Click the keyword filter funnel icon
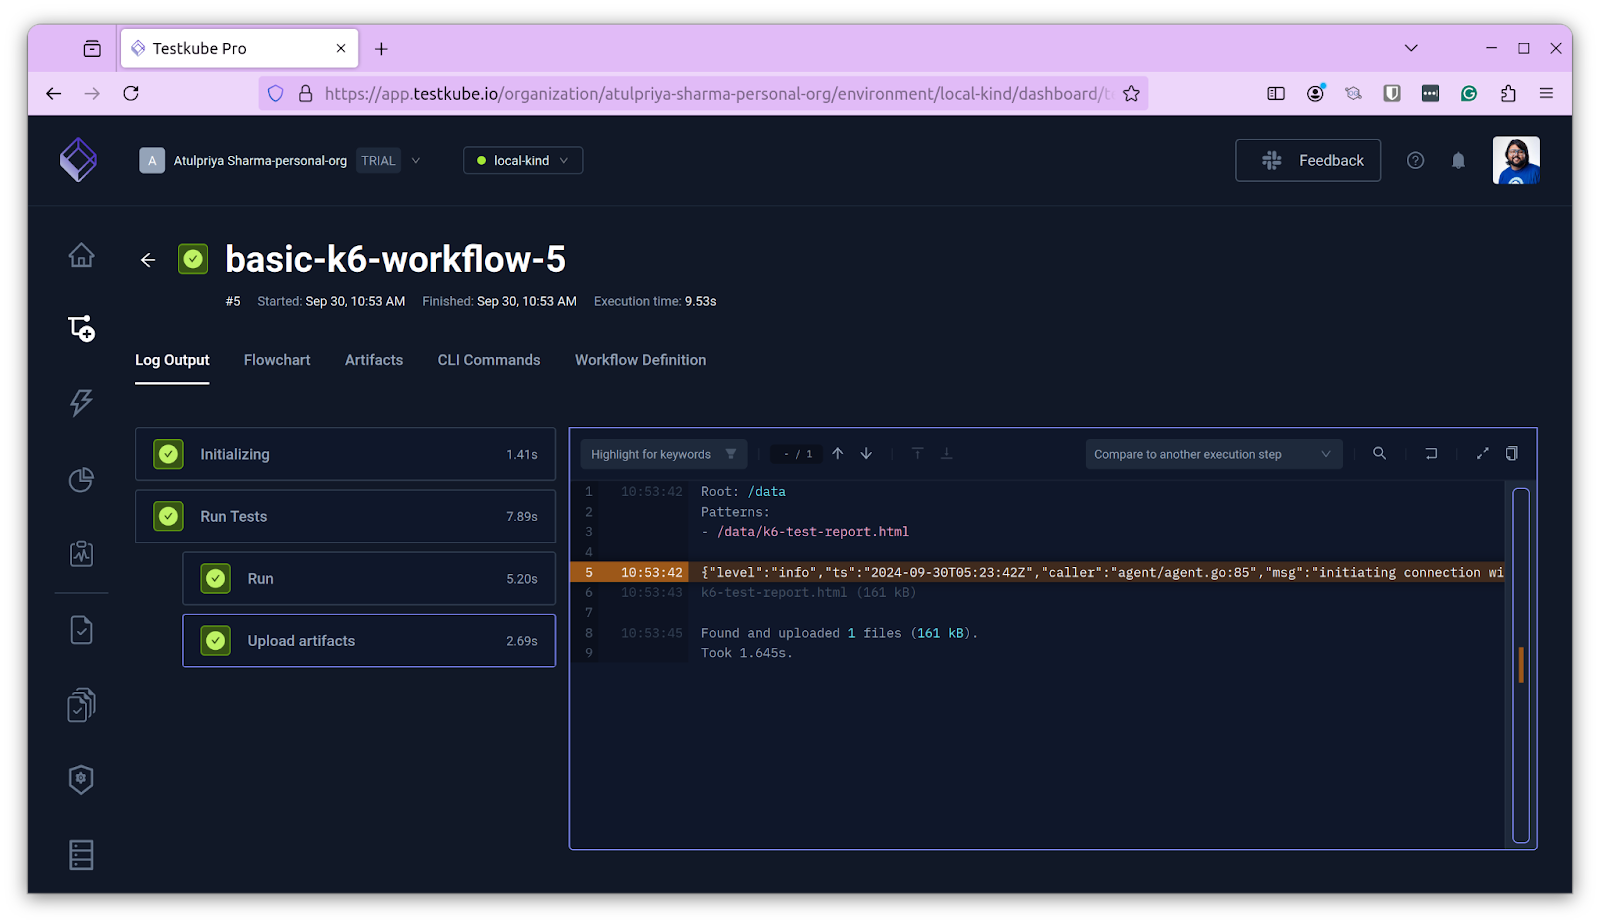 (x=731, y=454)
